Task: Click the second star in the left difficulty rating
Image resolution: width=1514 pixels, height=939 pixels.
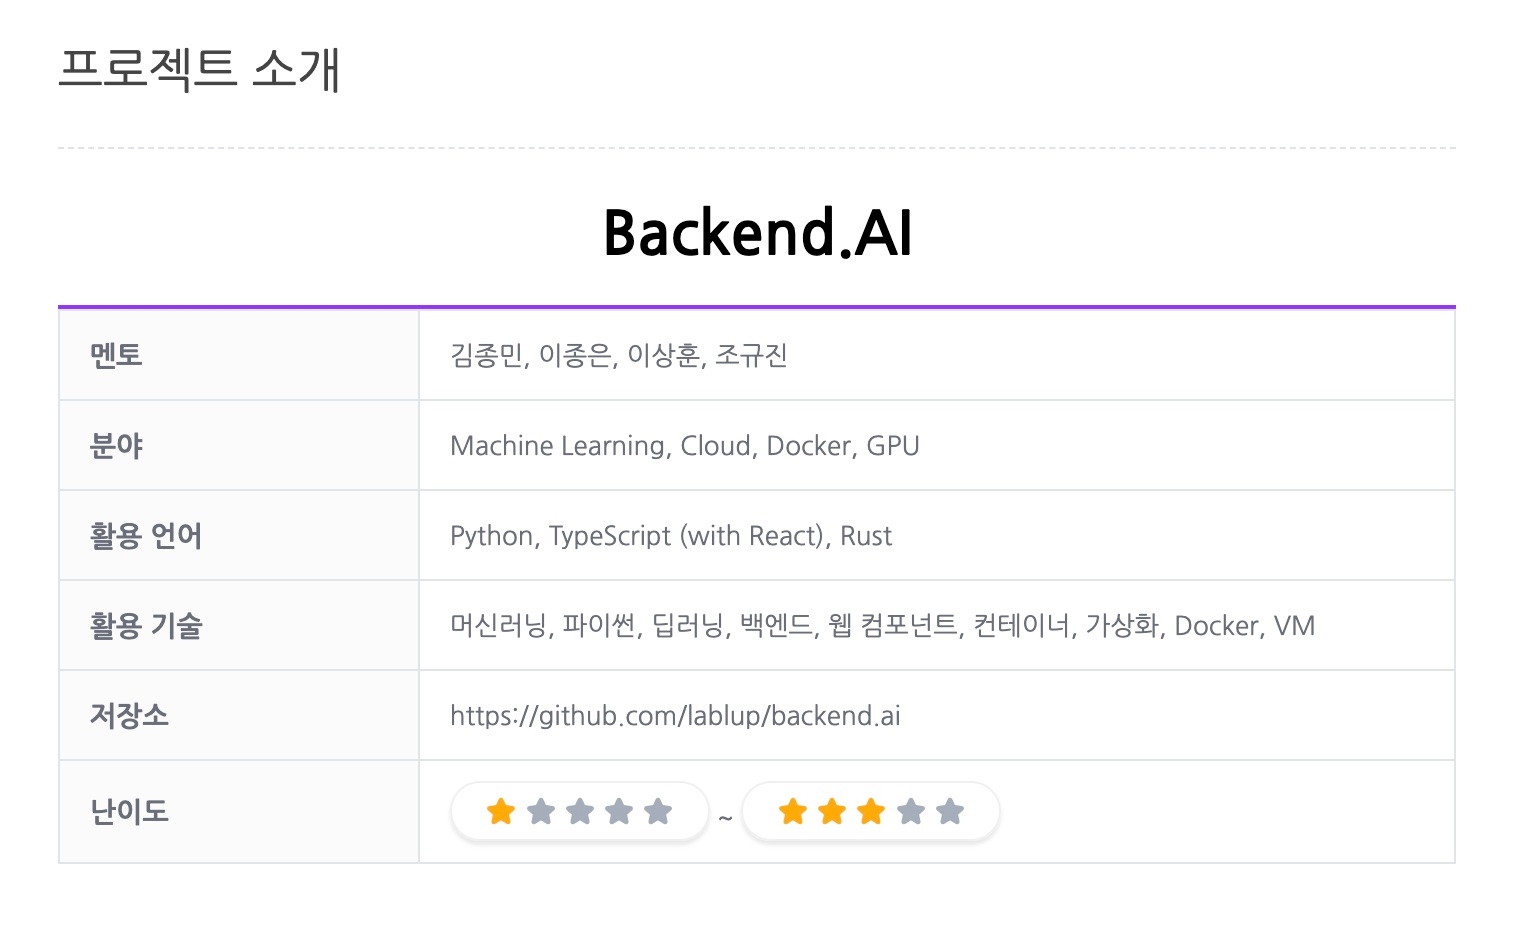Action: [541, 811]
